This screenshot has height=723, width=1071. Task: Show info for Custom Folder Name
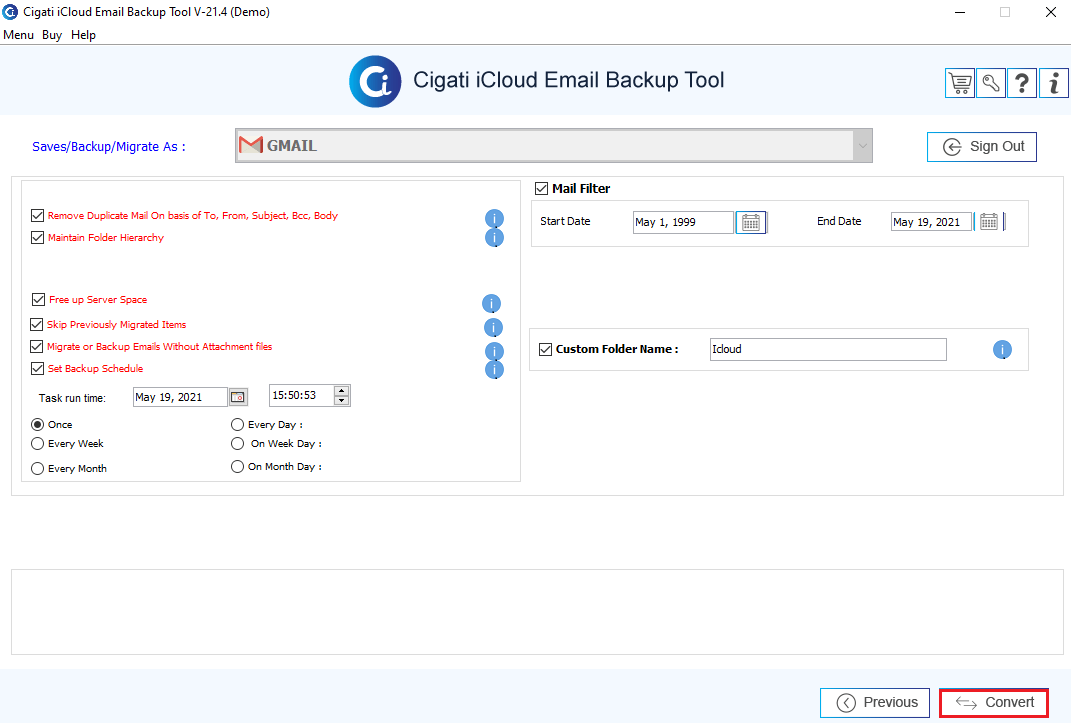tap(1002, 350)
